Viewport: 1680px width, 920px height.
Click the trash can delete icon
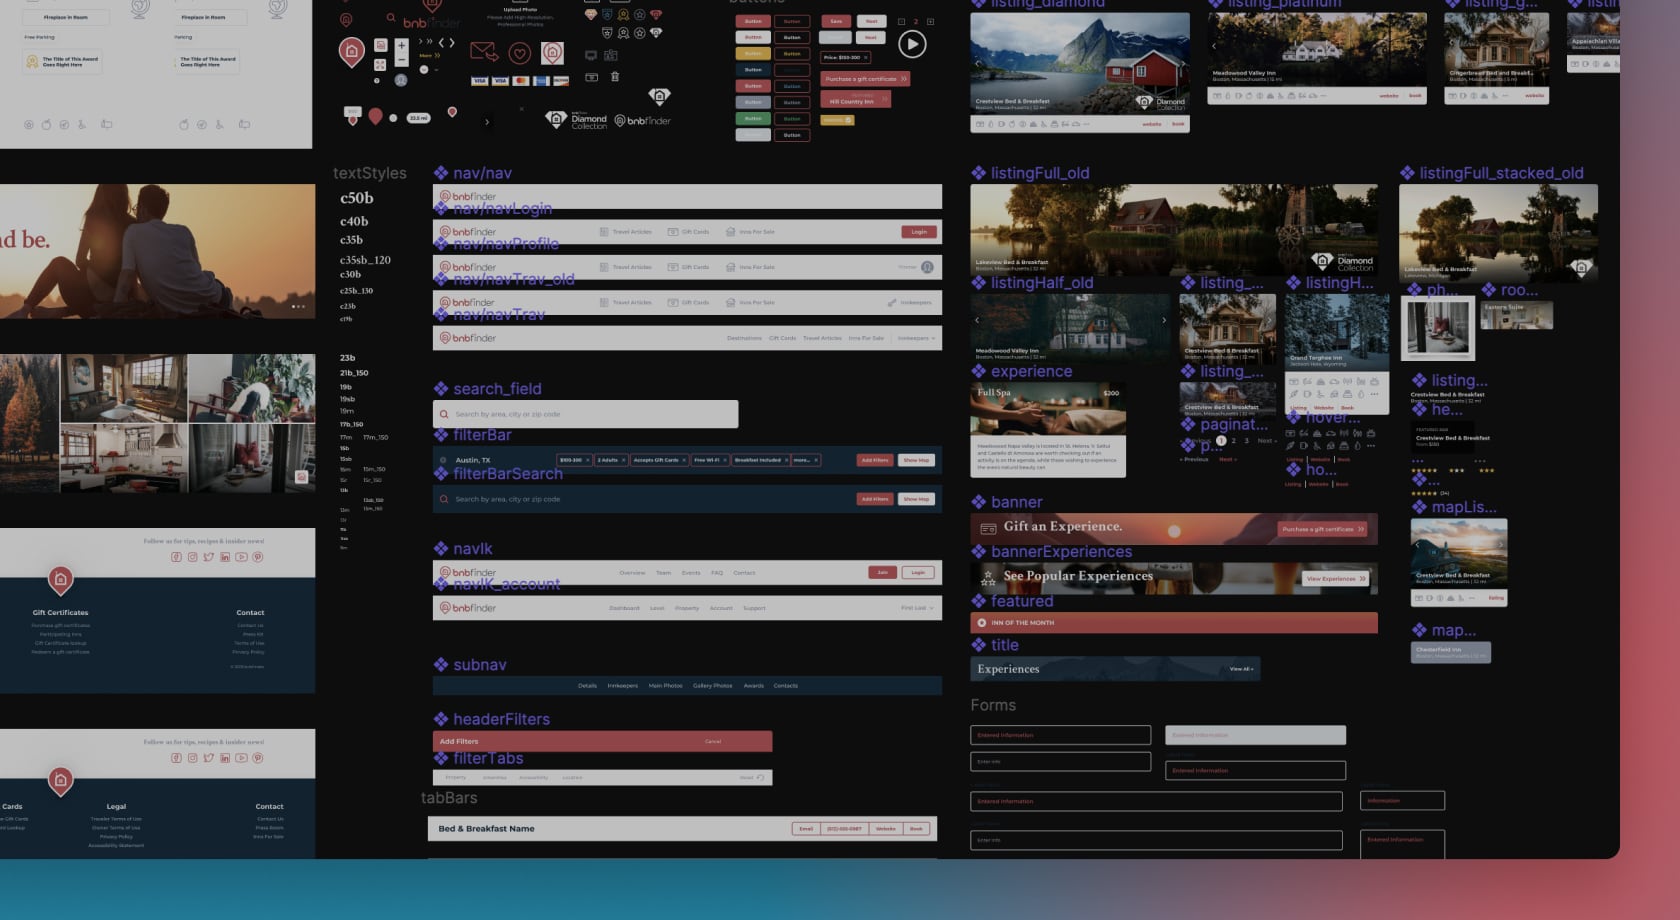point(615,77)
